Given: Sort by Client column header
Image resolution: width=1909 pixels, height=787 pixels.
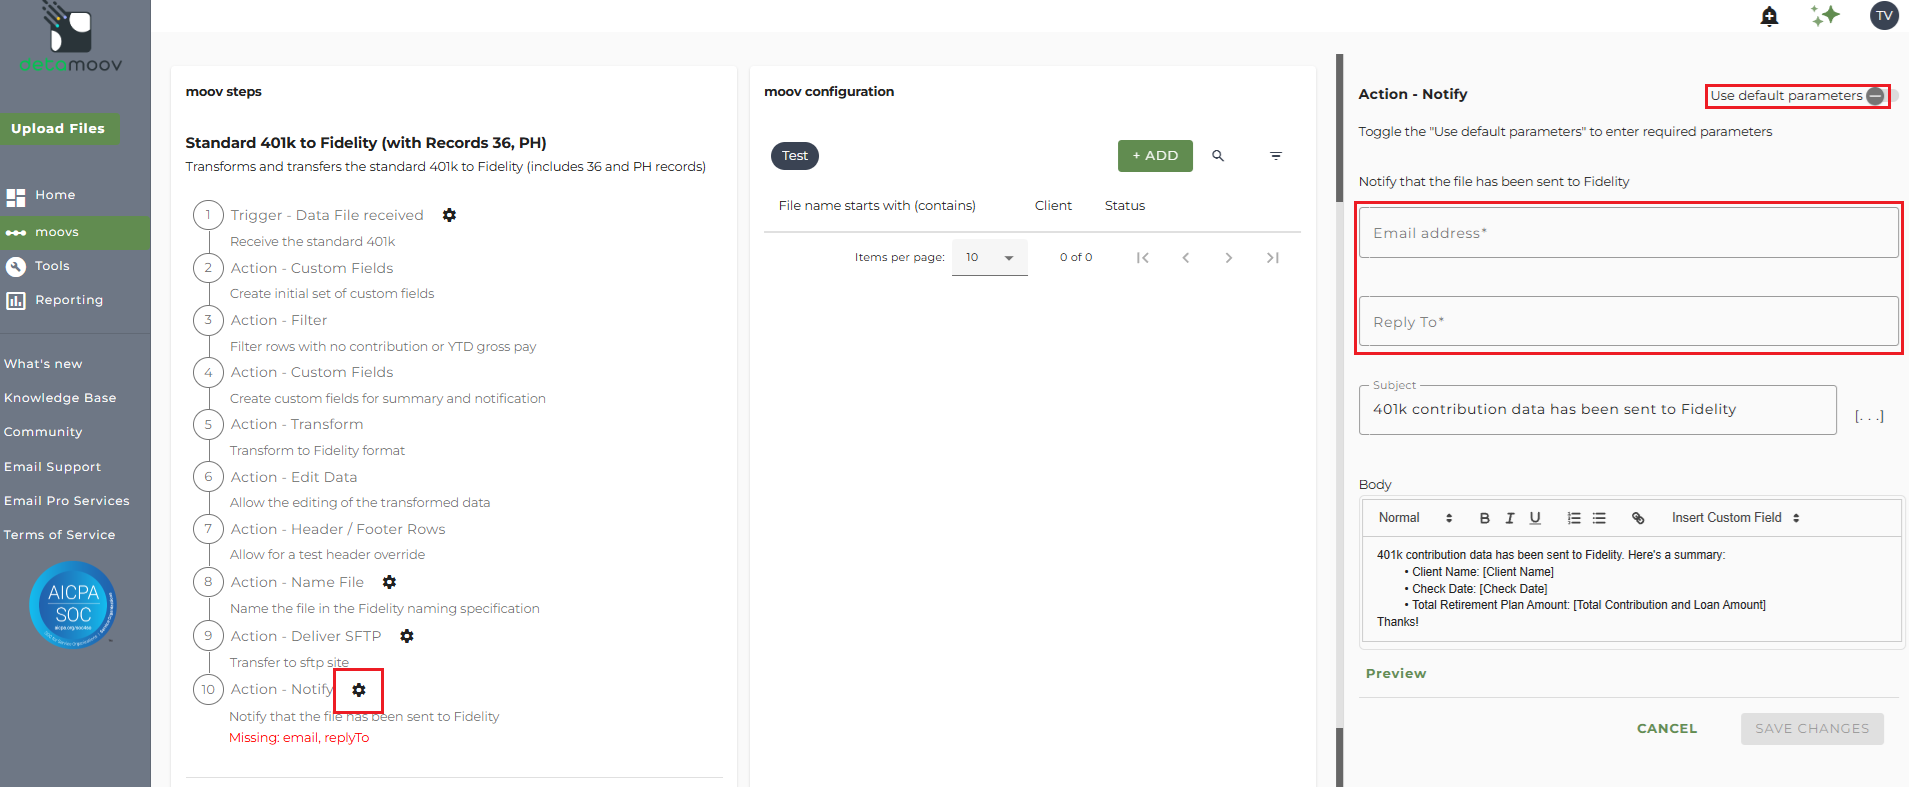Looking at the screenshot, I should coord(1053,206).
